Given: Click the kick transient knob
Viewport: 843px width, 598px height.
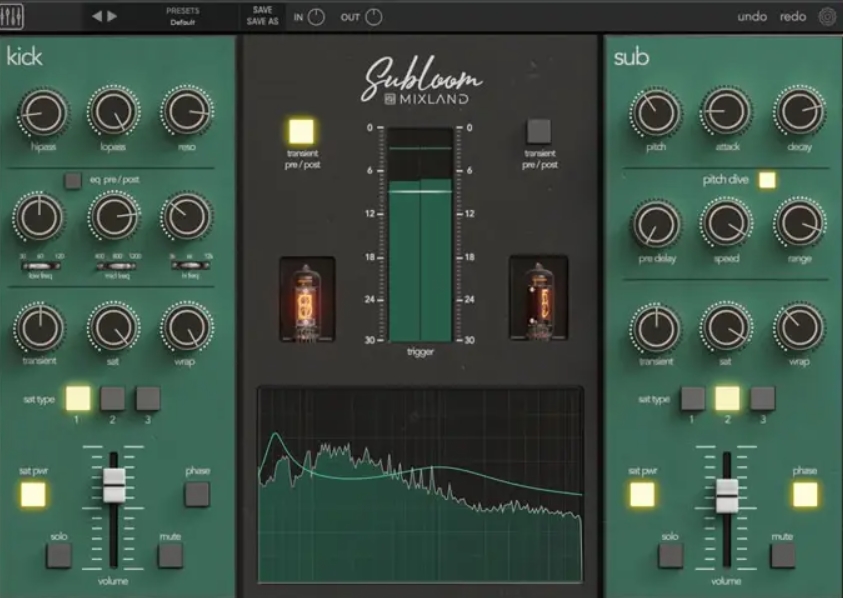Looking at the screenshot, I should tap(40, 327).
